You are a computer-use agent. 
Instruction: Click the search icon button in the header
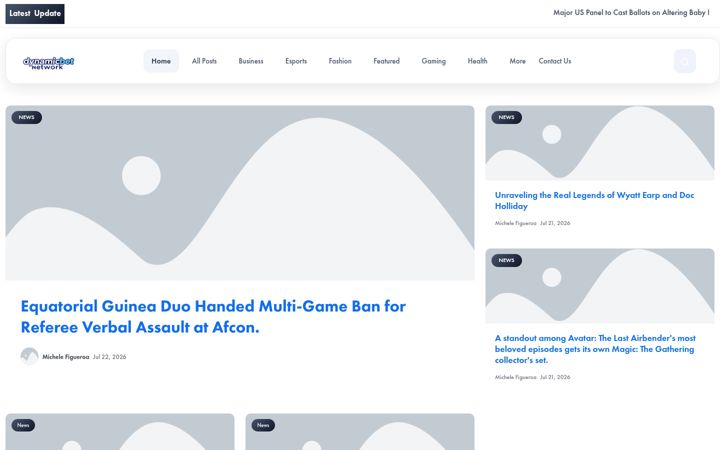tap(685, 61)
